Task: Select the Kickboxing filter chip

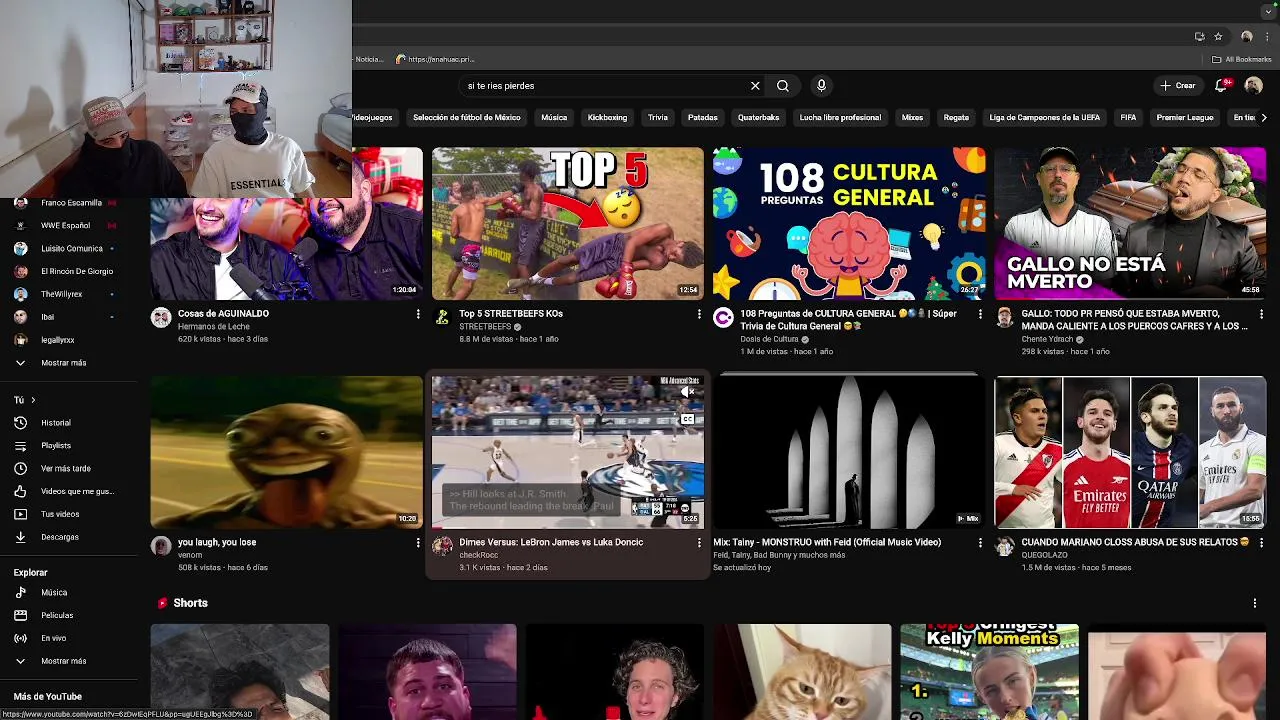Action: pyautogui.click(x=607, y=118)
